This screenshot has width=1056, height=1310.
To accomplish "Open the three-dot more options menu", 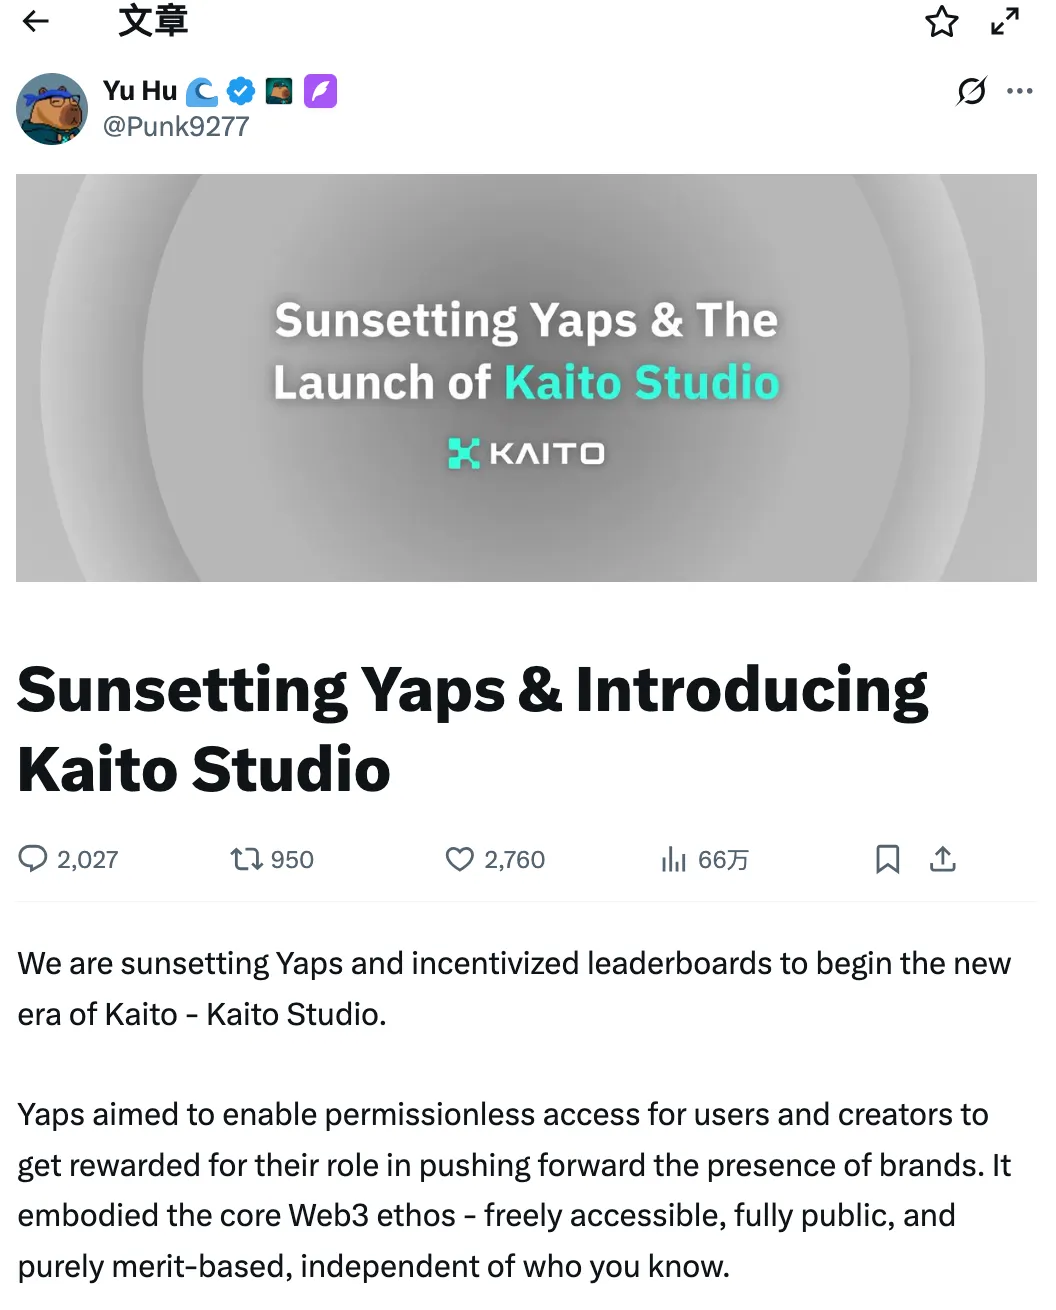I will coord(1020,91).
